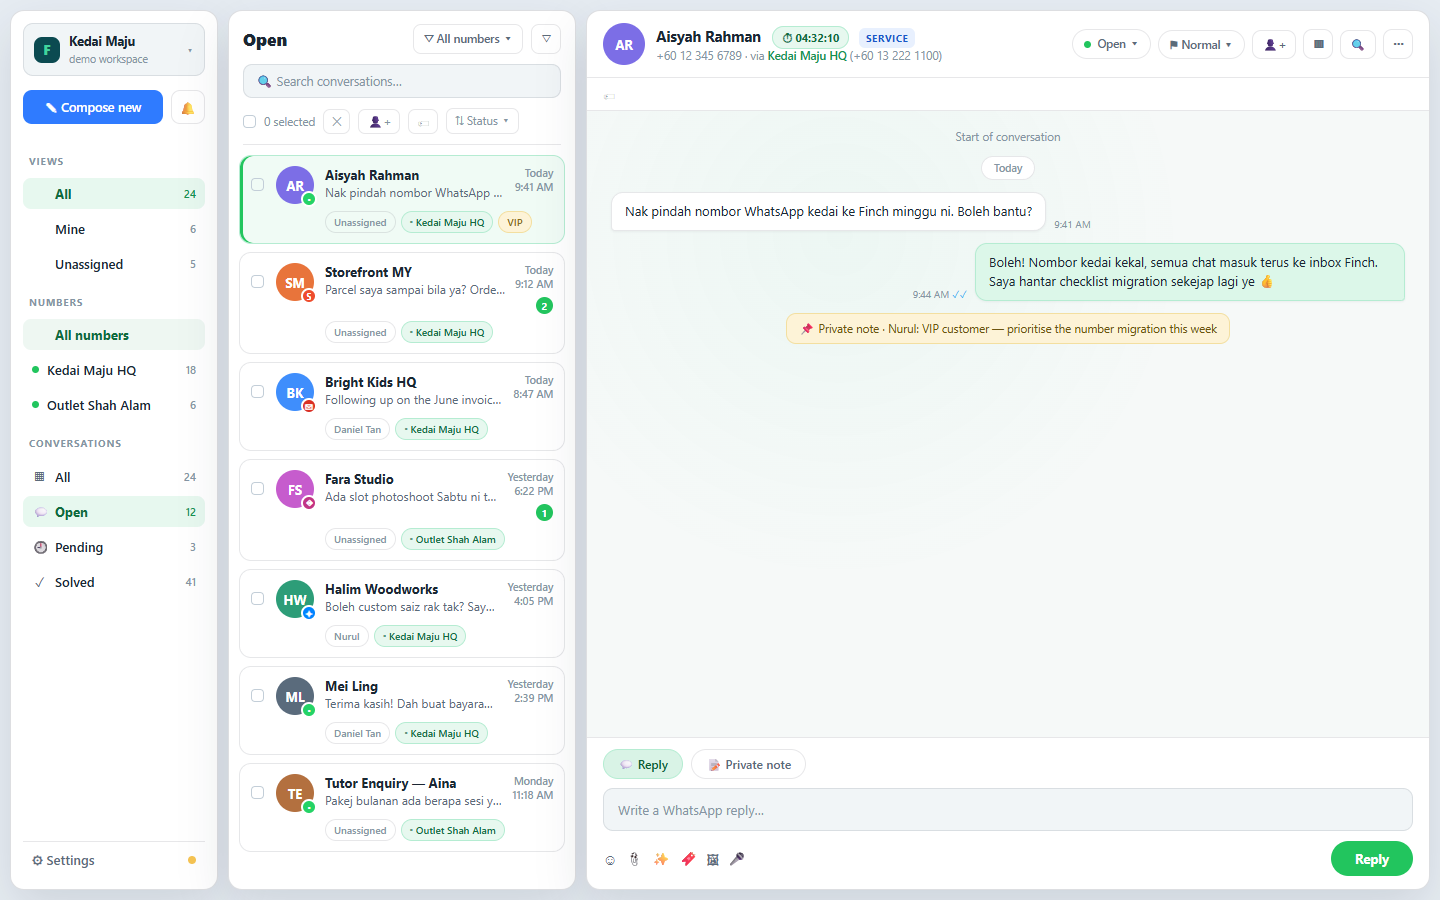Viewport: 1440px width, 900px height.
Task: Click the Halim Woodworks avatar
Action: tap(295, 600)
